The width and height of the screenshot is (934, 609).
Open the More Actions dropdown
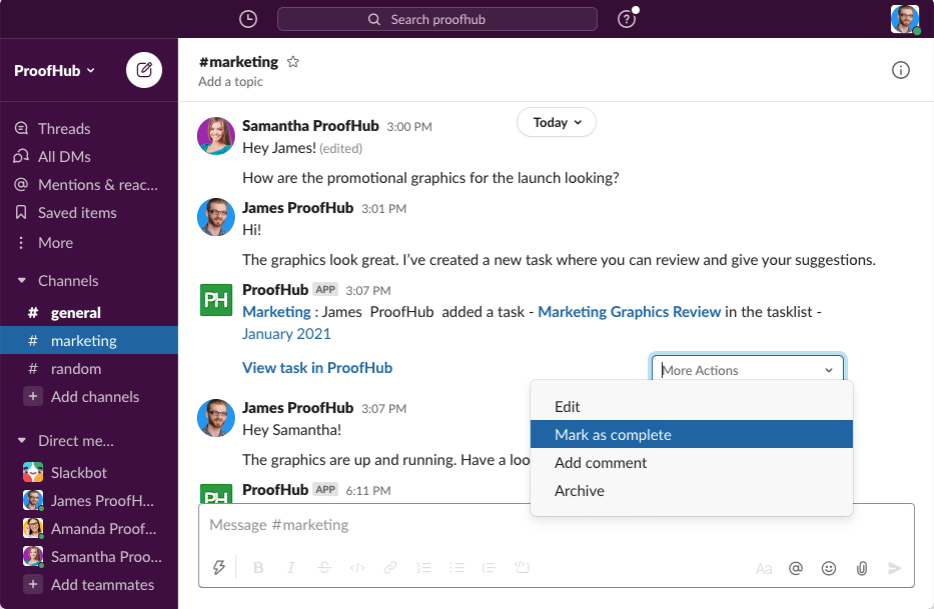coord(748,369)
